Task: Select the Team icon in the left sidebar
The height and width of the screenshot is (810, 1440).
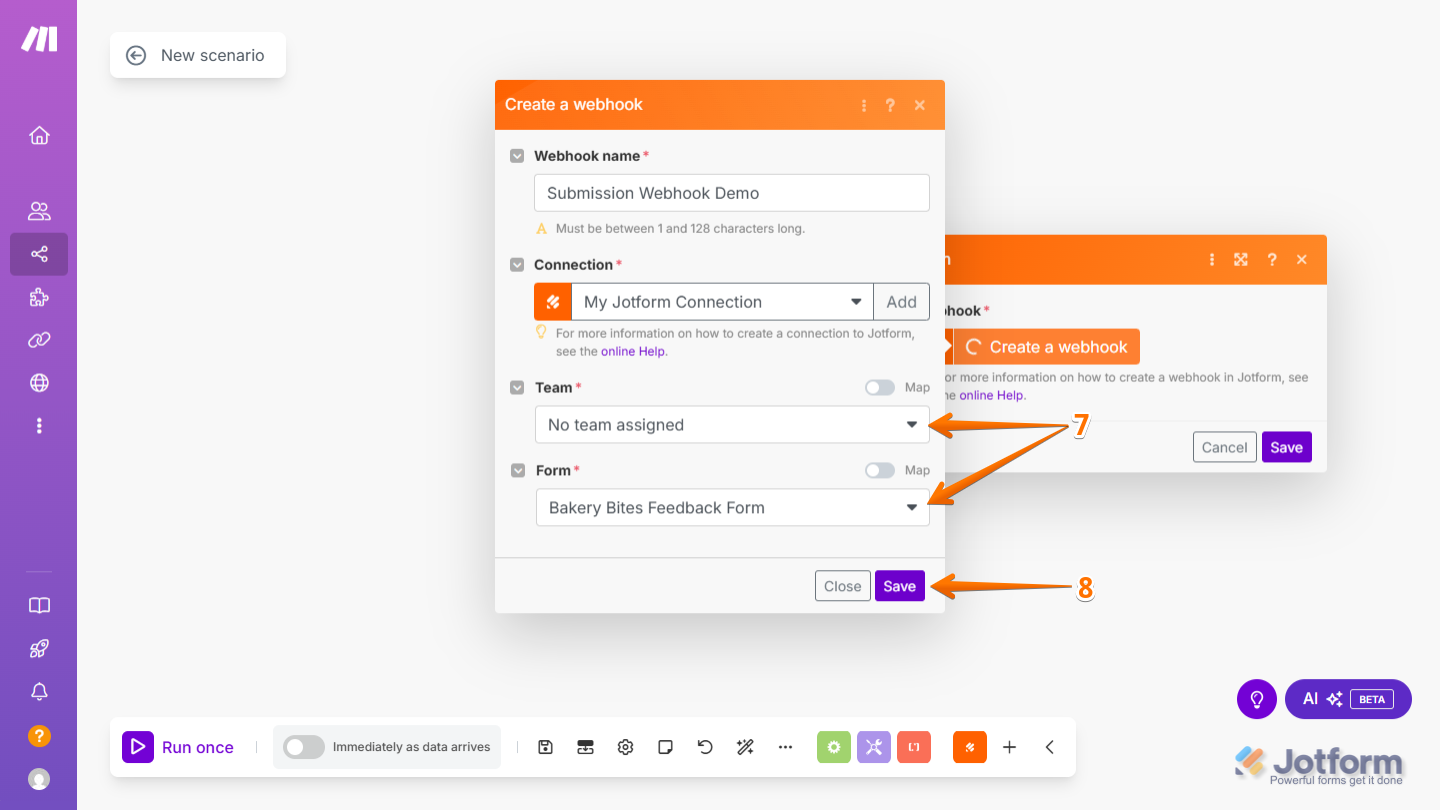Action: [x=38, y=210]
